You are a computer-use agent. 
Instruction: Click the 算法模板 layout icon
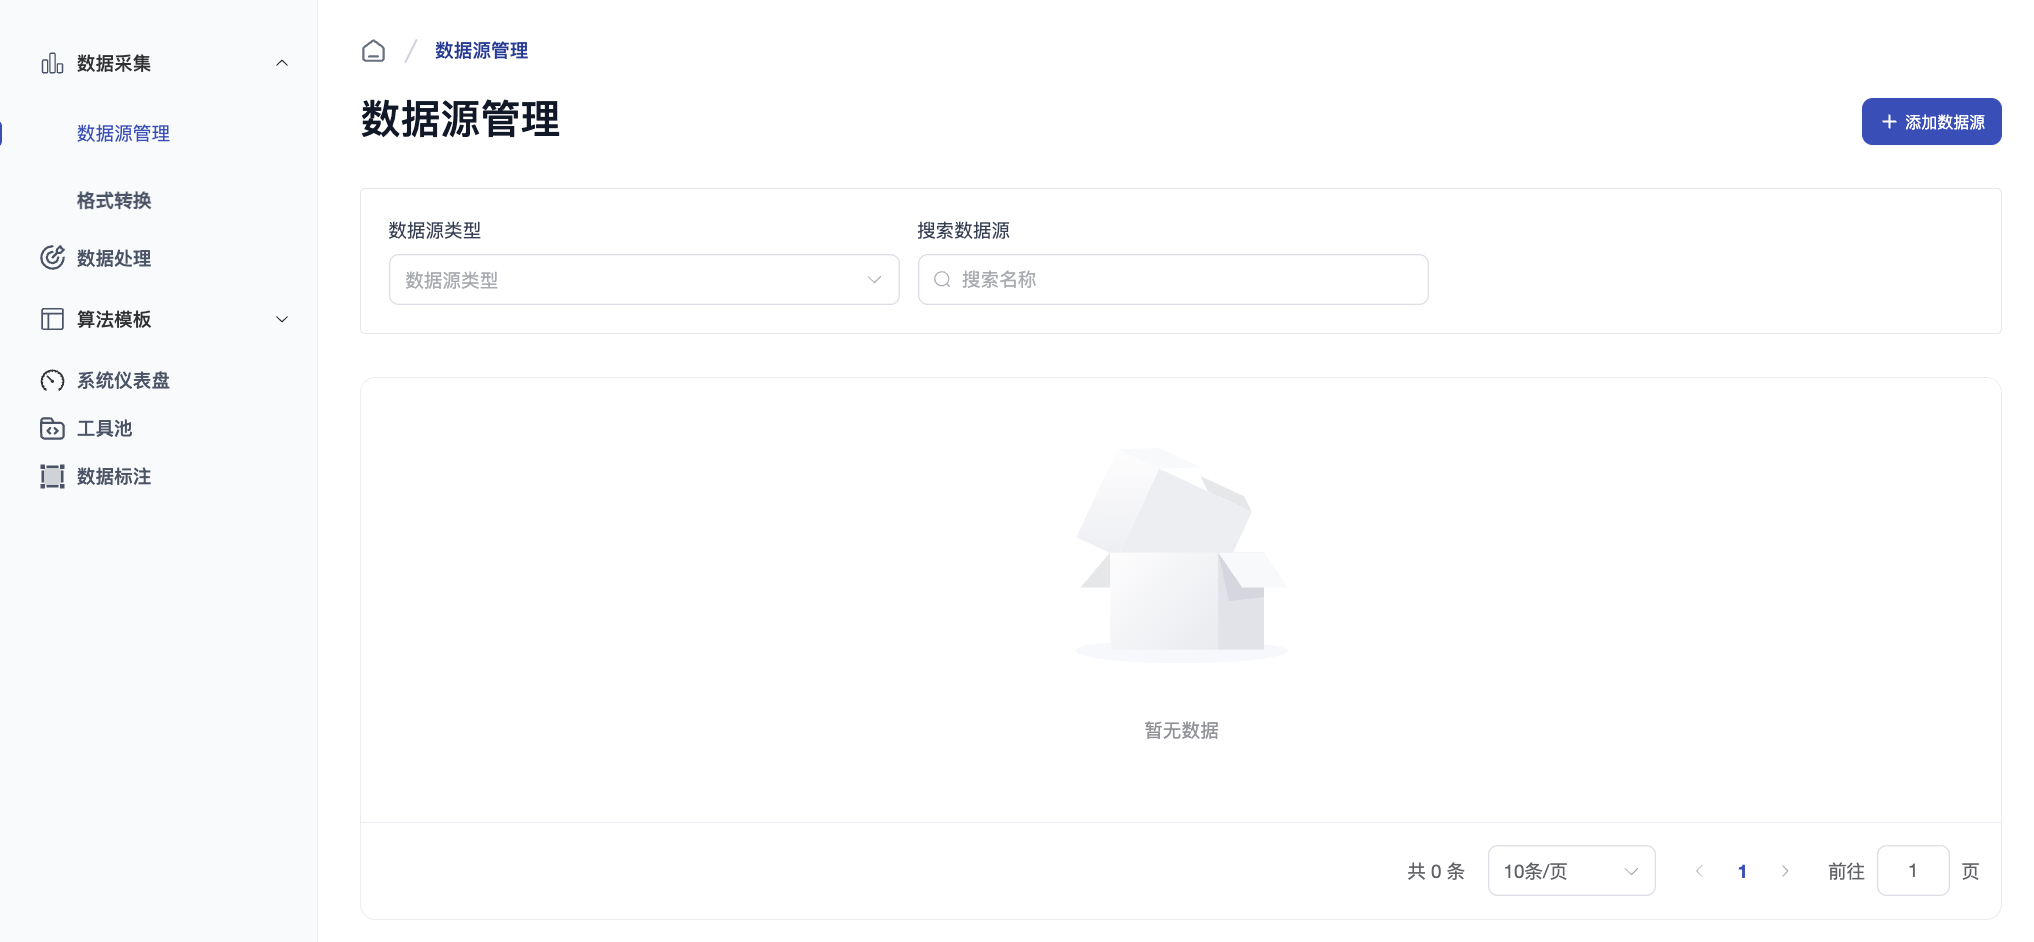point(52,319)
